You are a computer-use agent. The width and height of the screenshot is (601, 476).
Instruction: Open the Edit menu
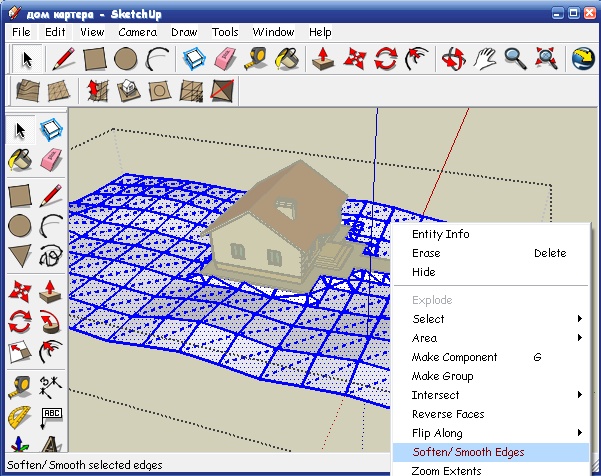pos(55,32)
